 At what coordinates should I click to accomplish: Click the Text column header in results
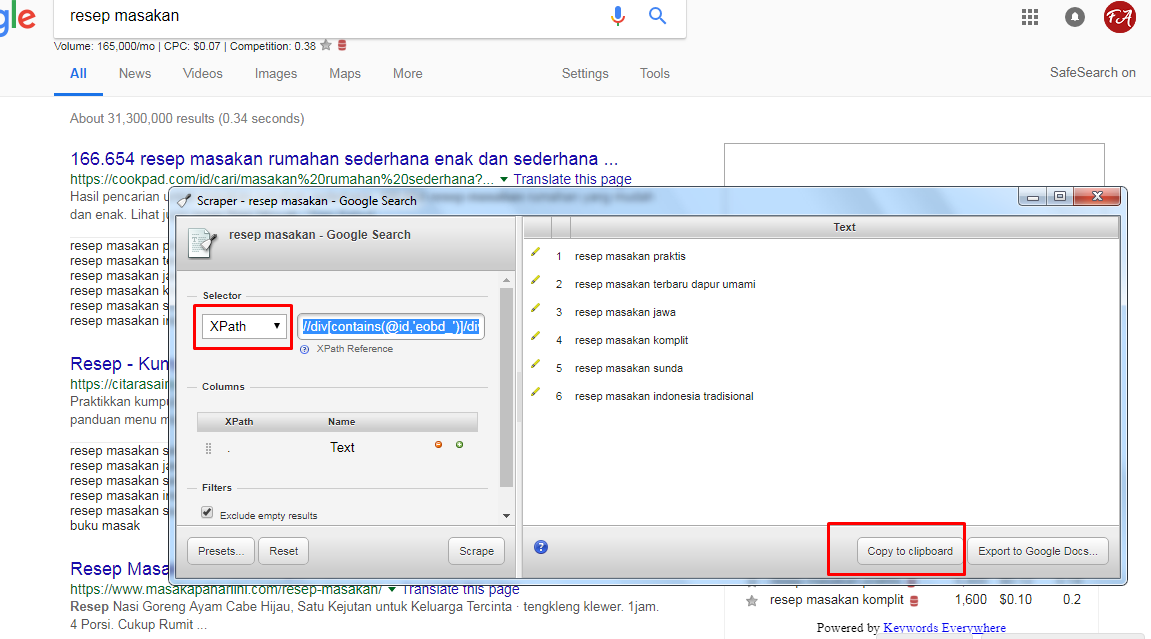click(844, 227)
